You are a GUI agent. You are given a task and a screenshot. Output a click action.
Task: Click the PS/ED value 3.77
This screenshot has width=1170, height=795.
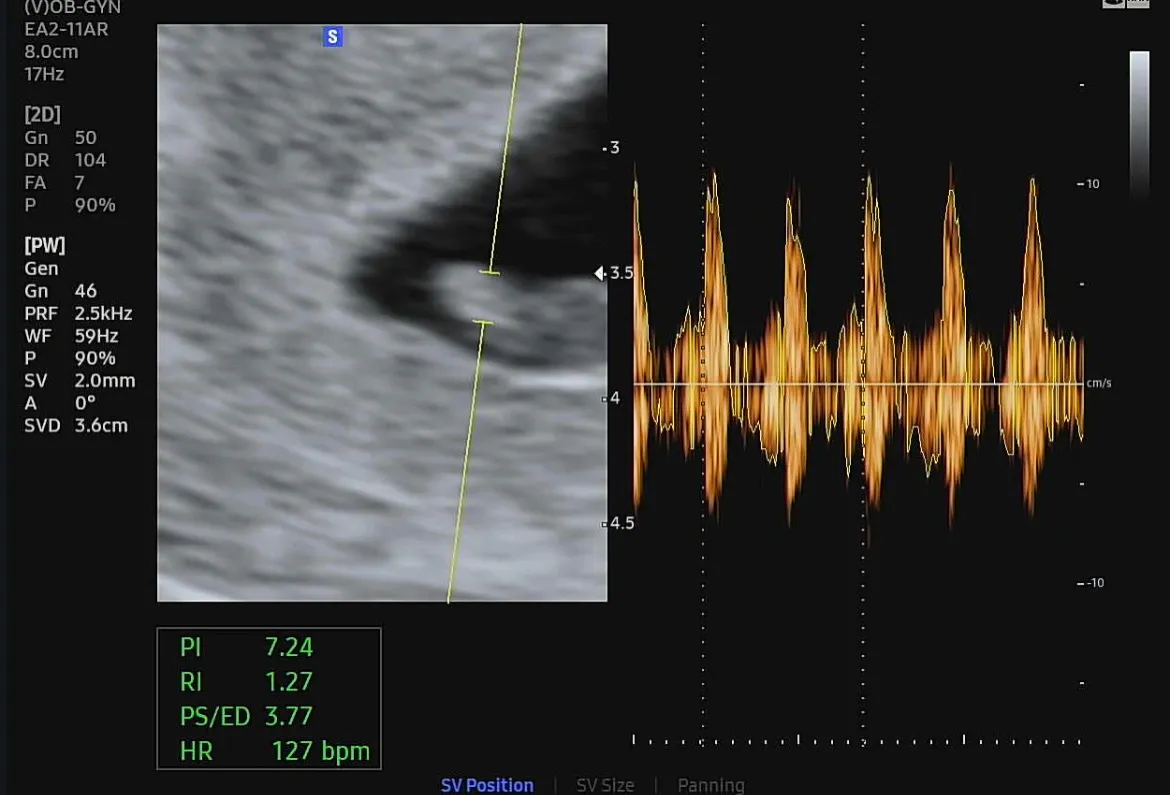pos(289,716)
